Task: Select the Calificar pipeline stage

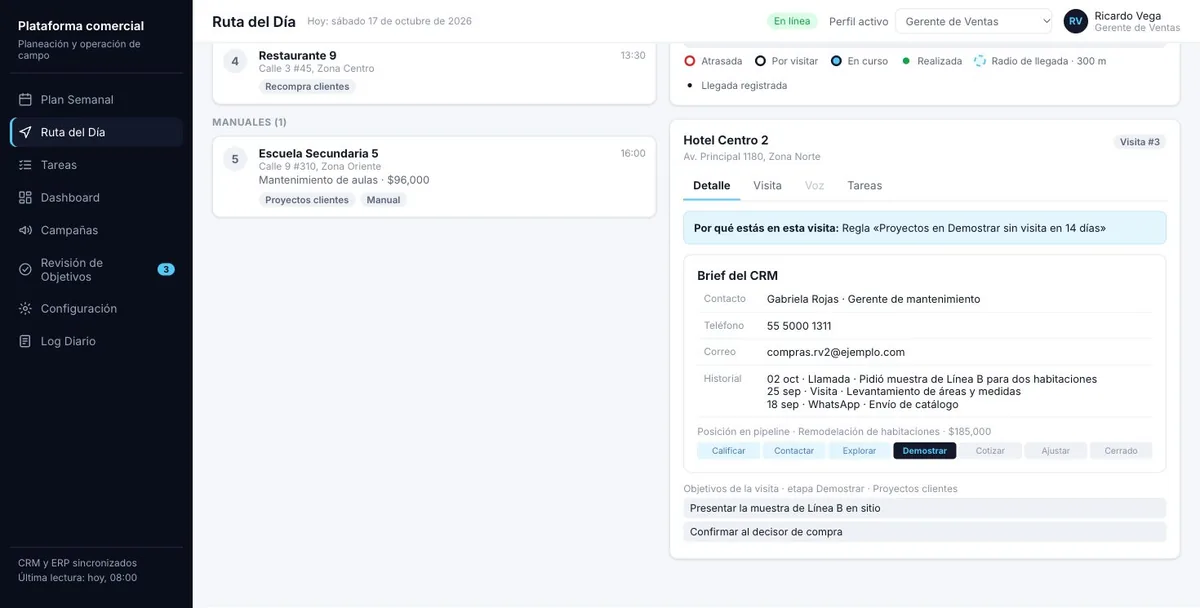Action: coord(729,451)
